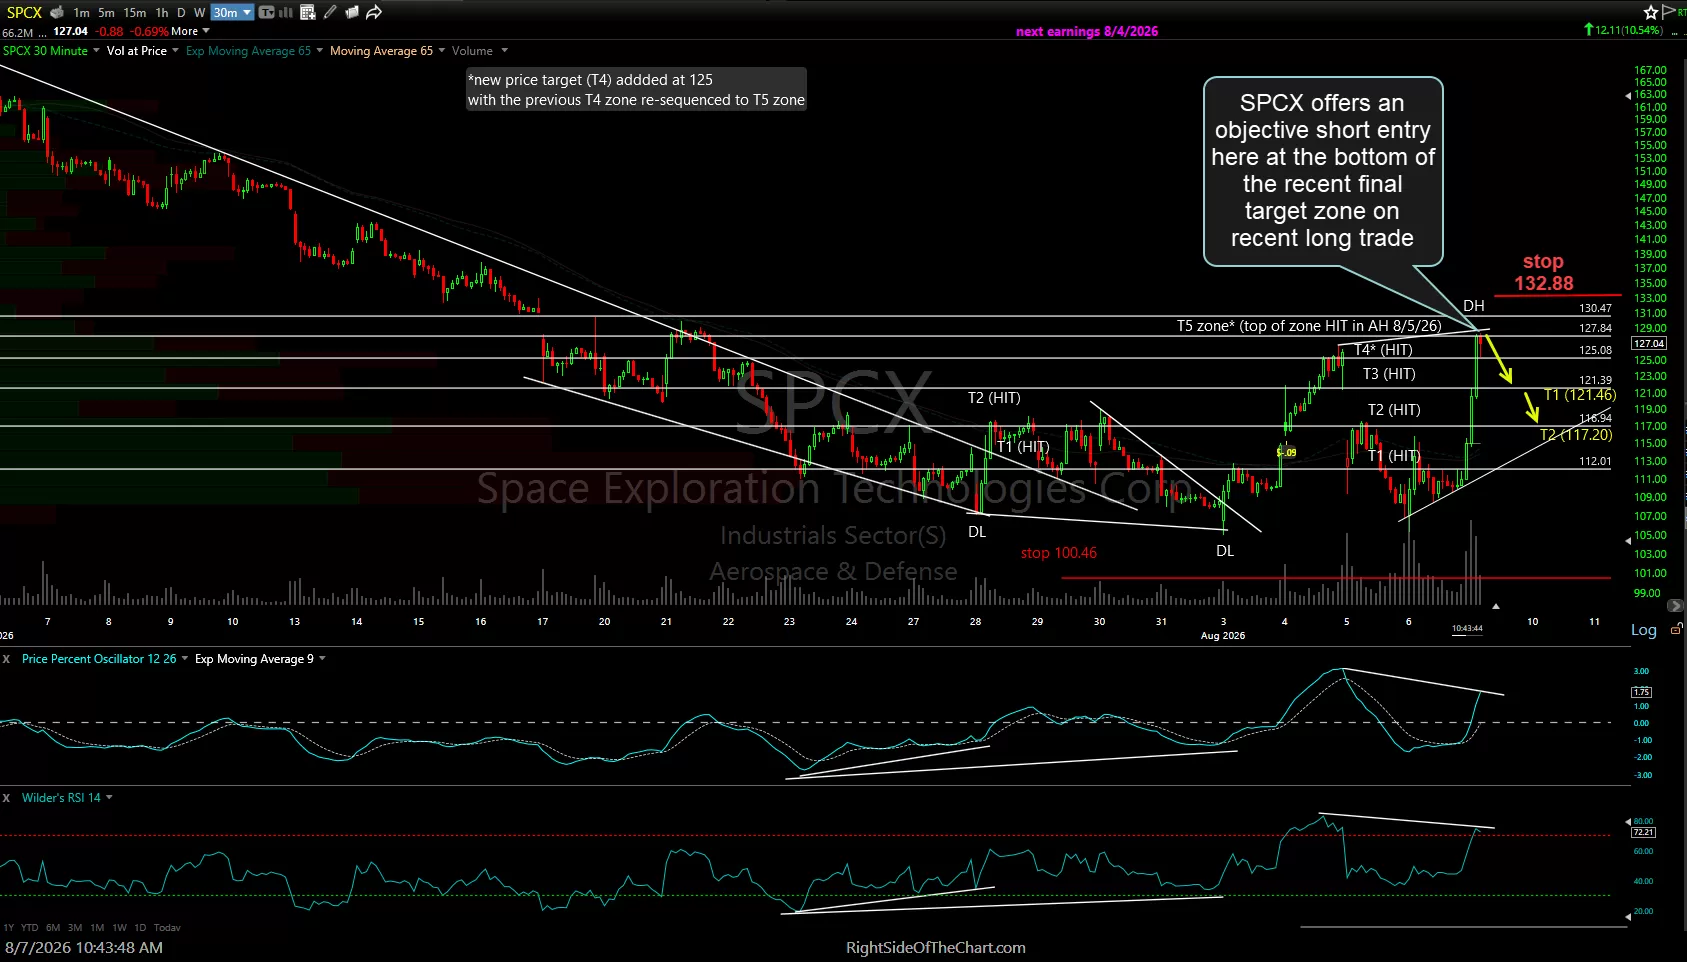The height and width of the screenshot is (962, 1687).
Task: Click the bar chart style icon
Action: 286,12
